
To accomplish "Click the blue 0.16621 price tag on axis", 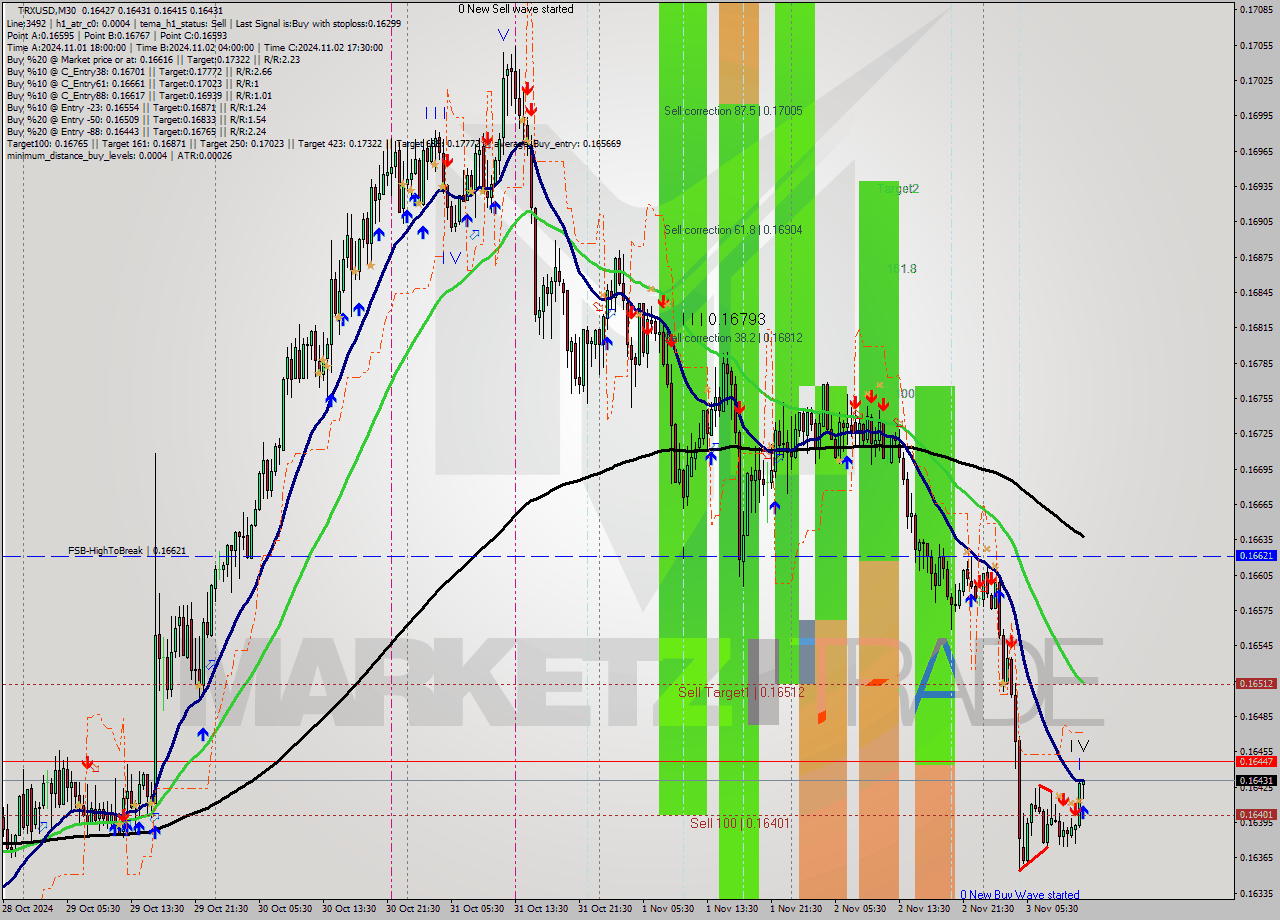I will (1256, 555).
